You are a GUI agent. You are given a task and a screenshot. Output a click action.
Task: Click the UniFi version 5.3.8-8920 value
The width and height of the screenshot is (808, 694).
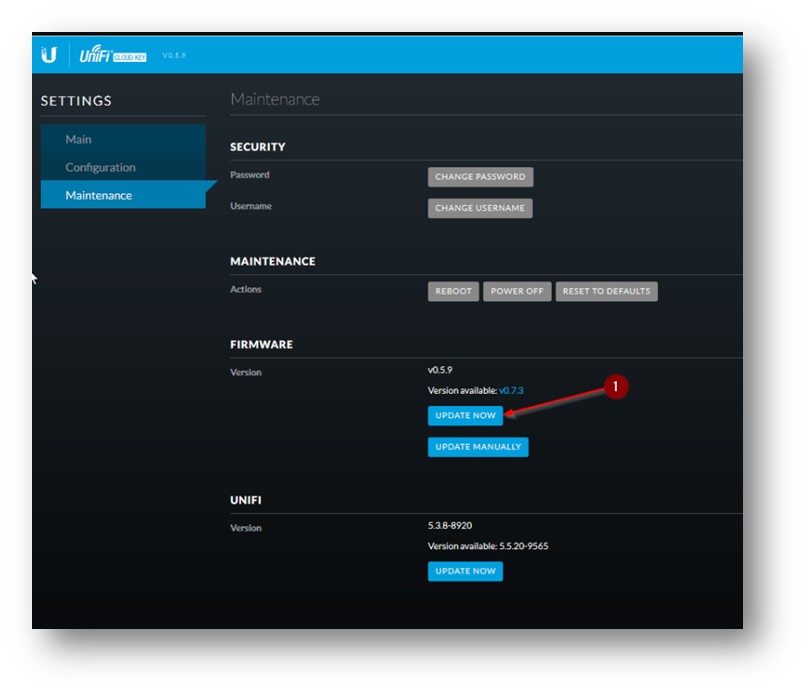click(450, 526)
